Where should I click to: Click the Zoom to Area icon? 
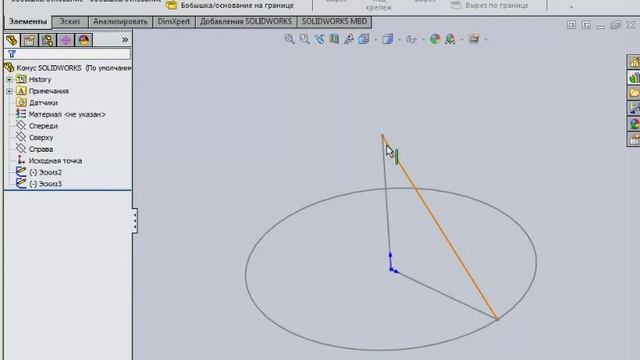click(x=304, y=39)
